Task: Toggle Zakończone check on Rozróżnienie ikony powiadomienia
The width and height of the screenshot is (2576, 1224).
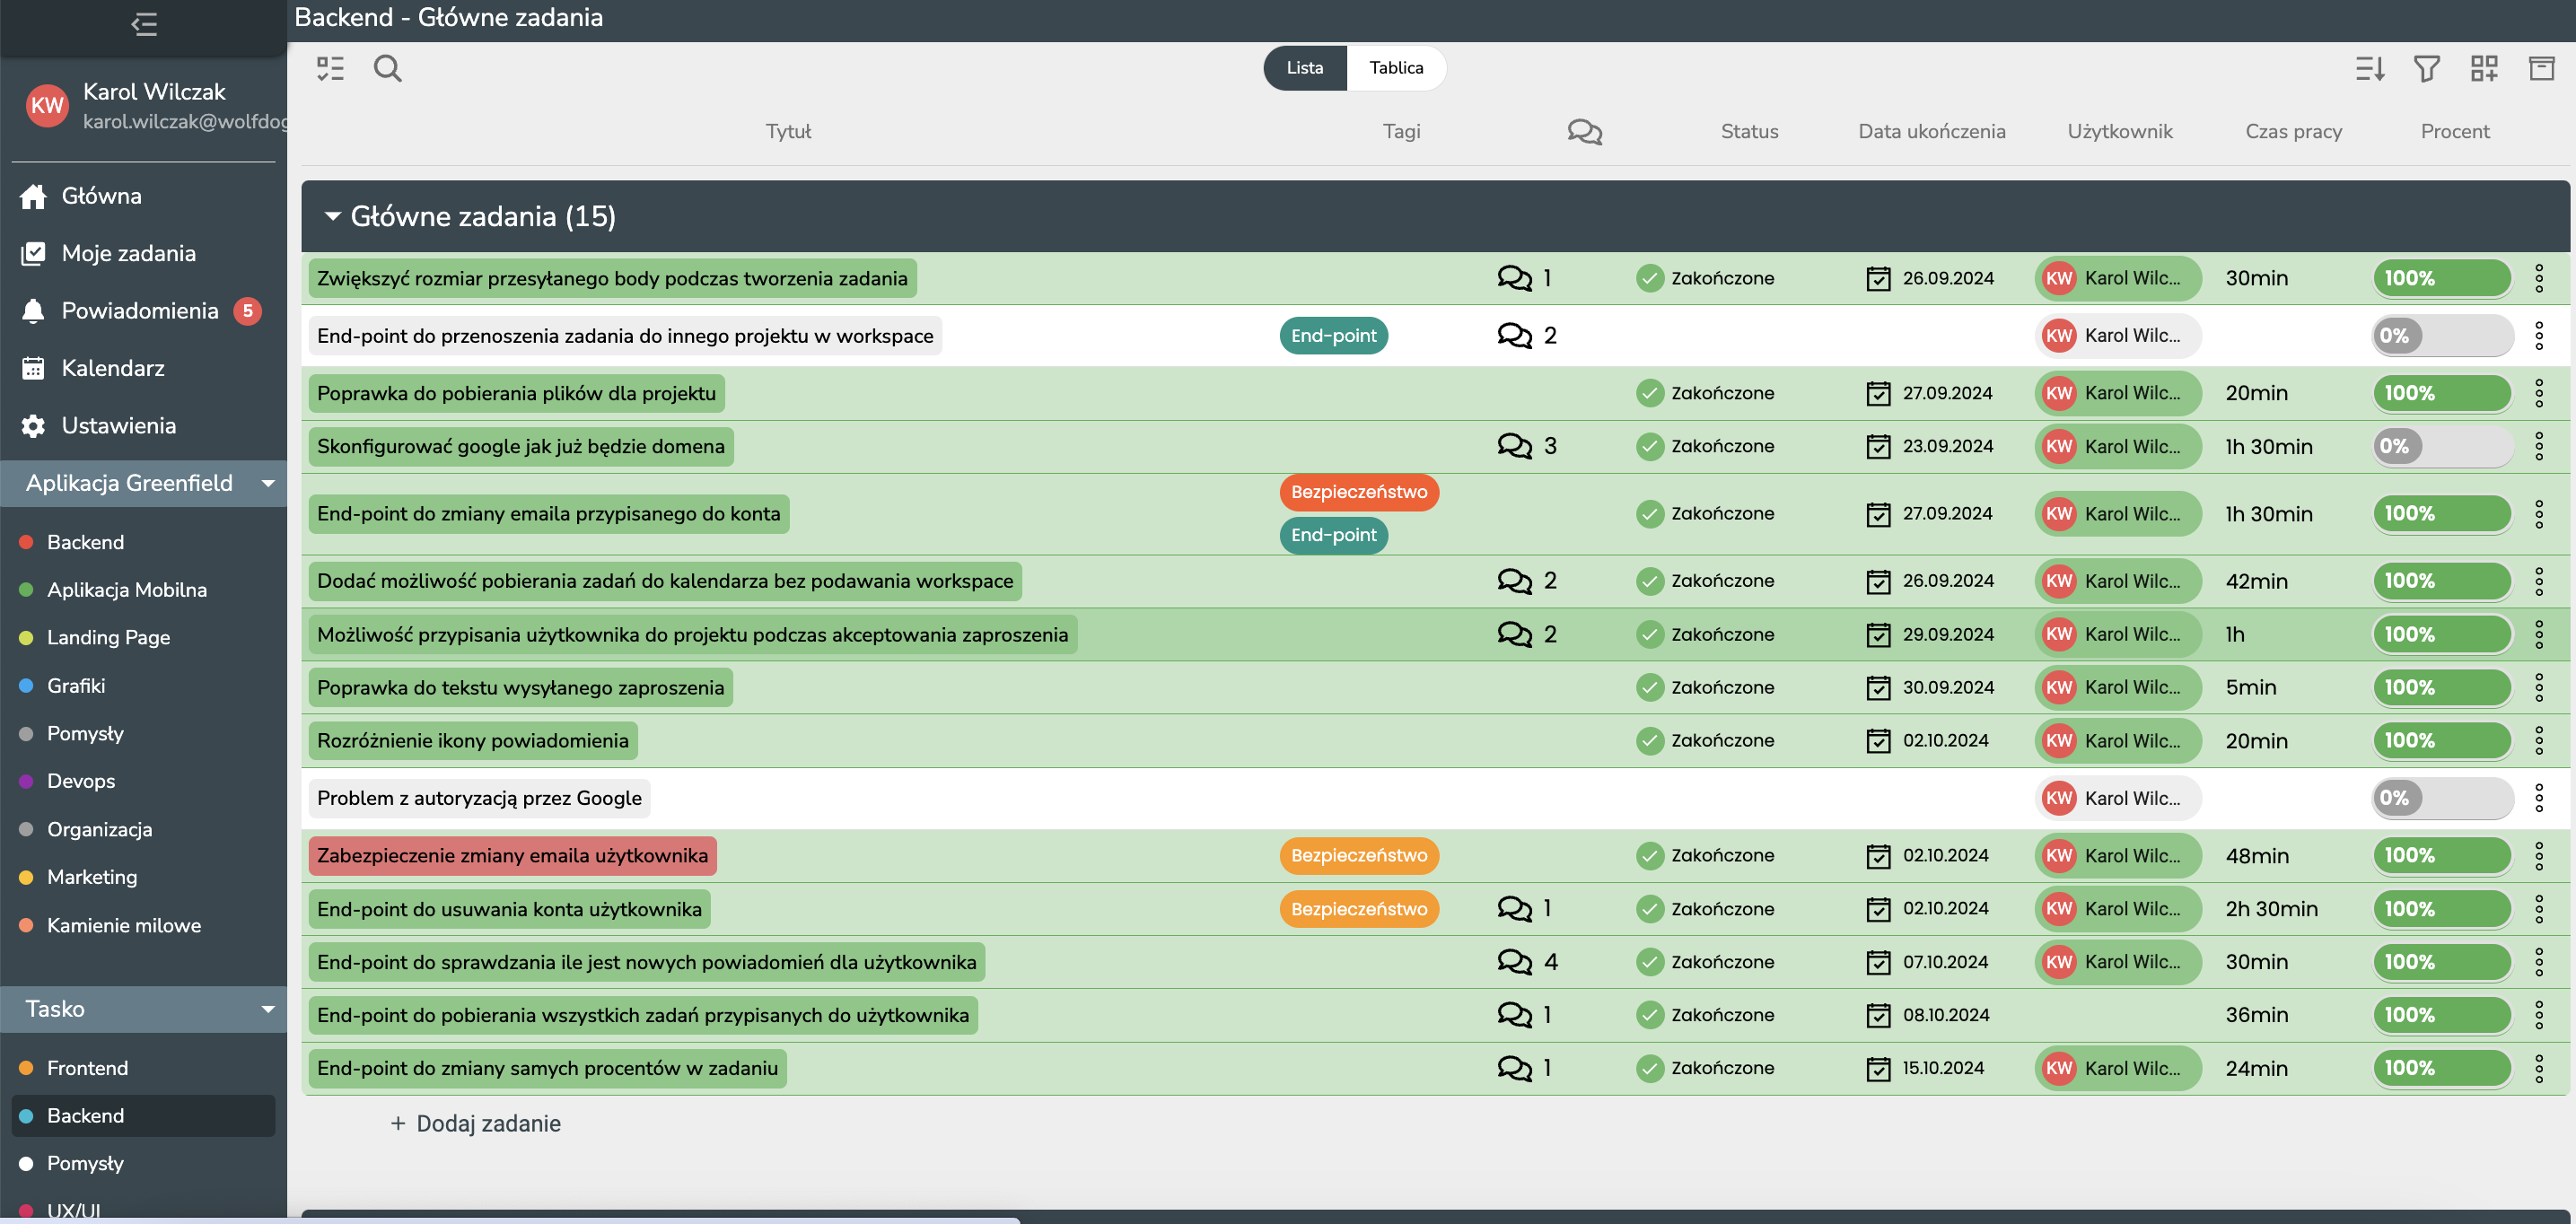Action: (x=1649, y=741)
